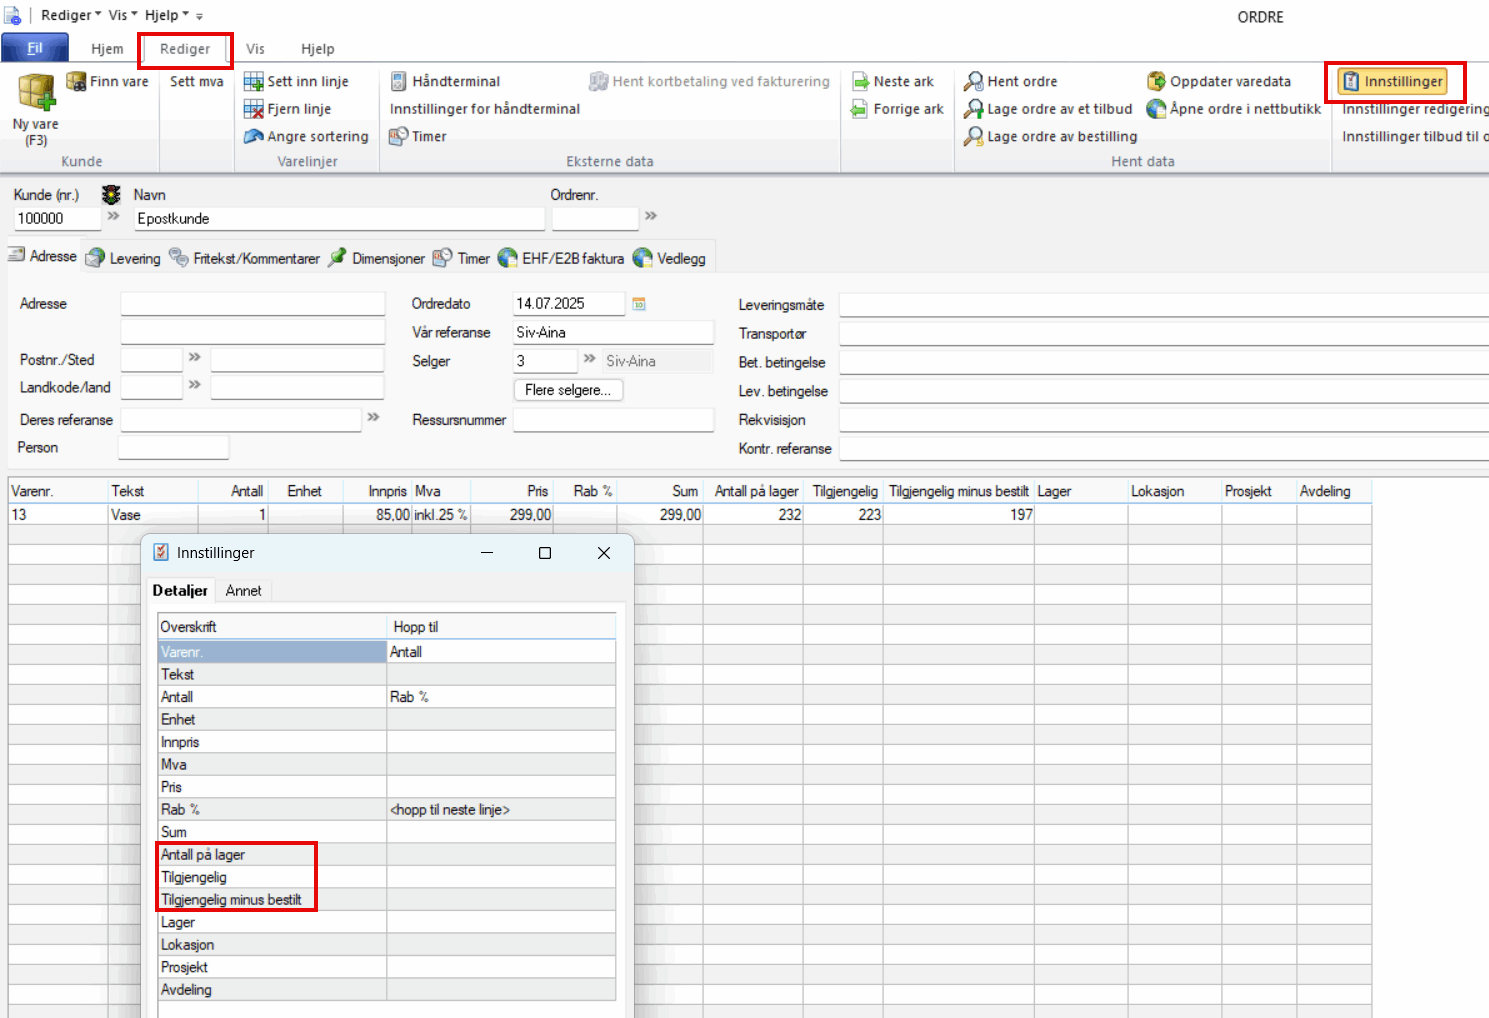Click into the Ordrenr. field
This screenshot has width=1489, height=1018.
coord(594,218)
